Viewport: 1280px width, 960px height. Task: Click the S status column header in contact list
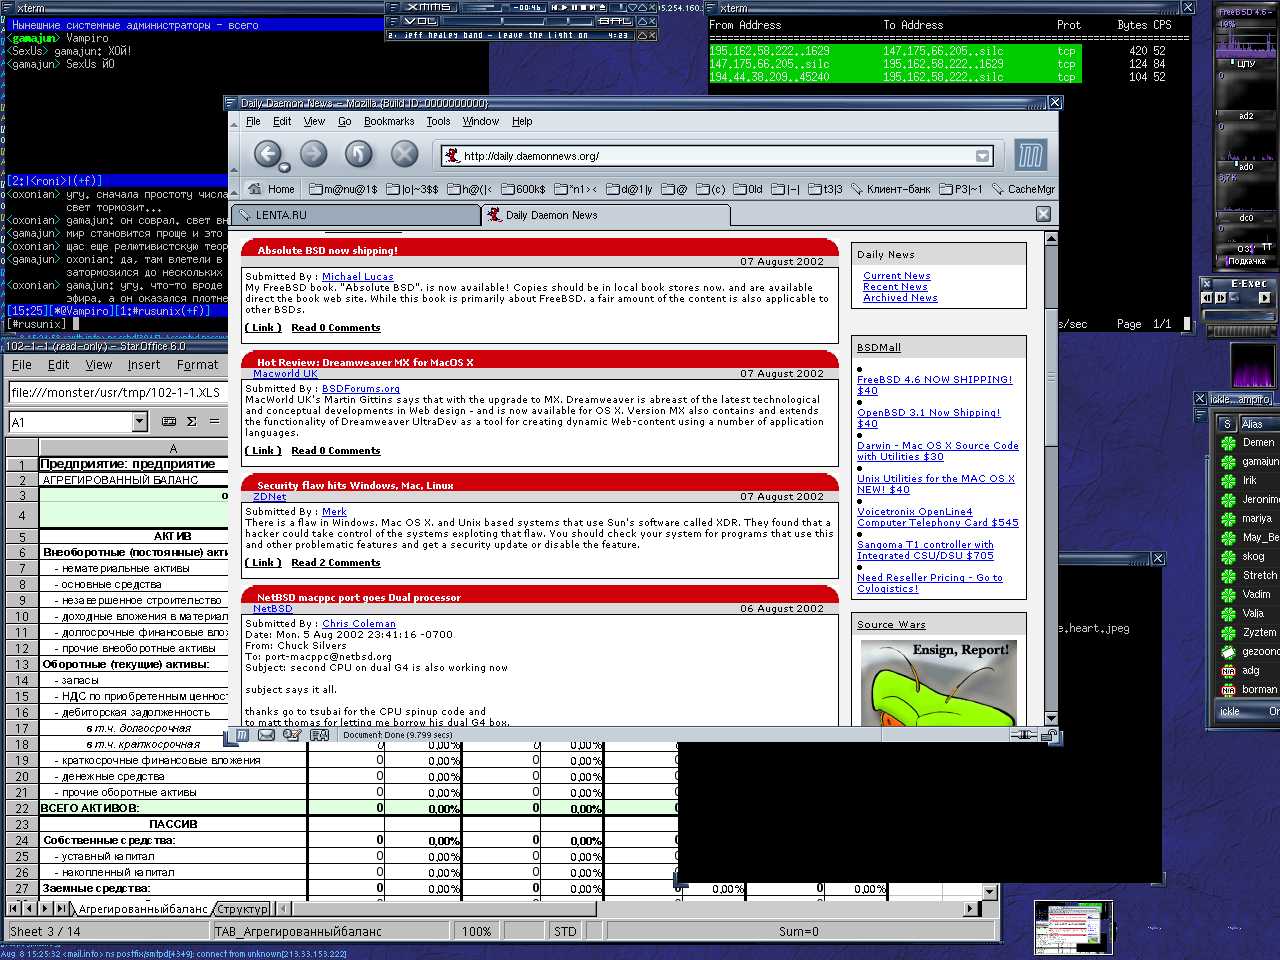click(1227, 424)
